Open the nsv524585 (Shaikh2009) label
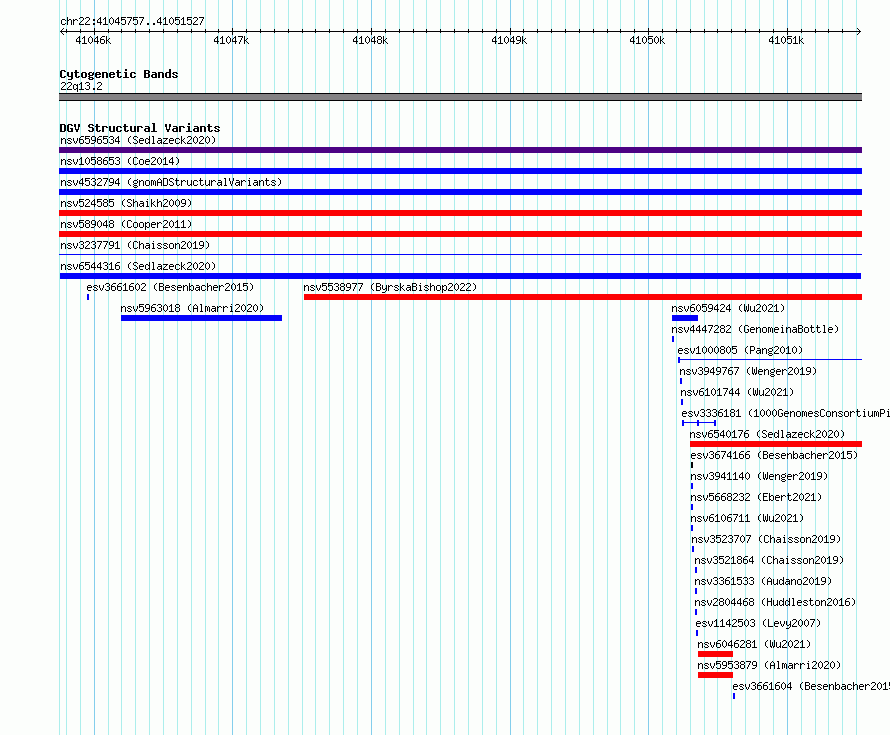 [126, 203]
